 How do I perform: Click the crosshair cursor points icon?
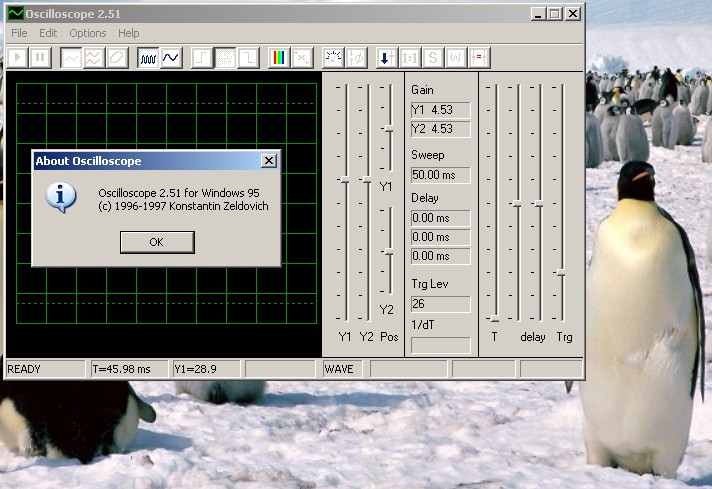point(302,58)
